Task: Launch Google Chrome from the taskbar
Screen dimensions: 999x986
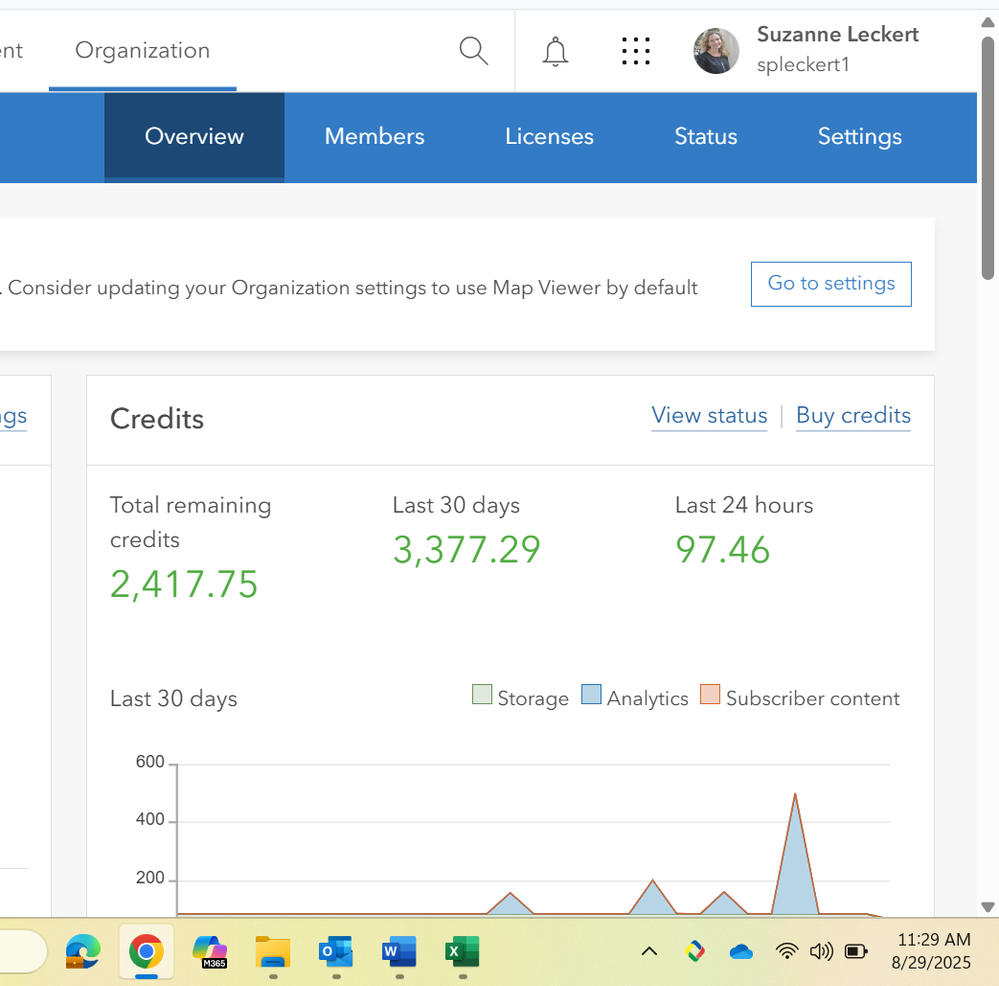Action: pos(147,951)
